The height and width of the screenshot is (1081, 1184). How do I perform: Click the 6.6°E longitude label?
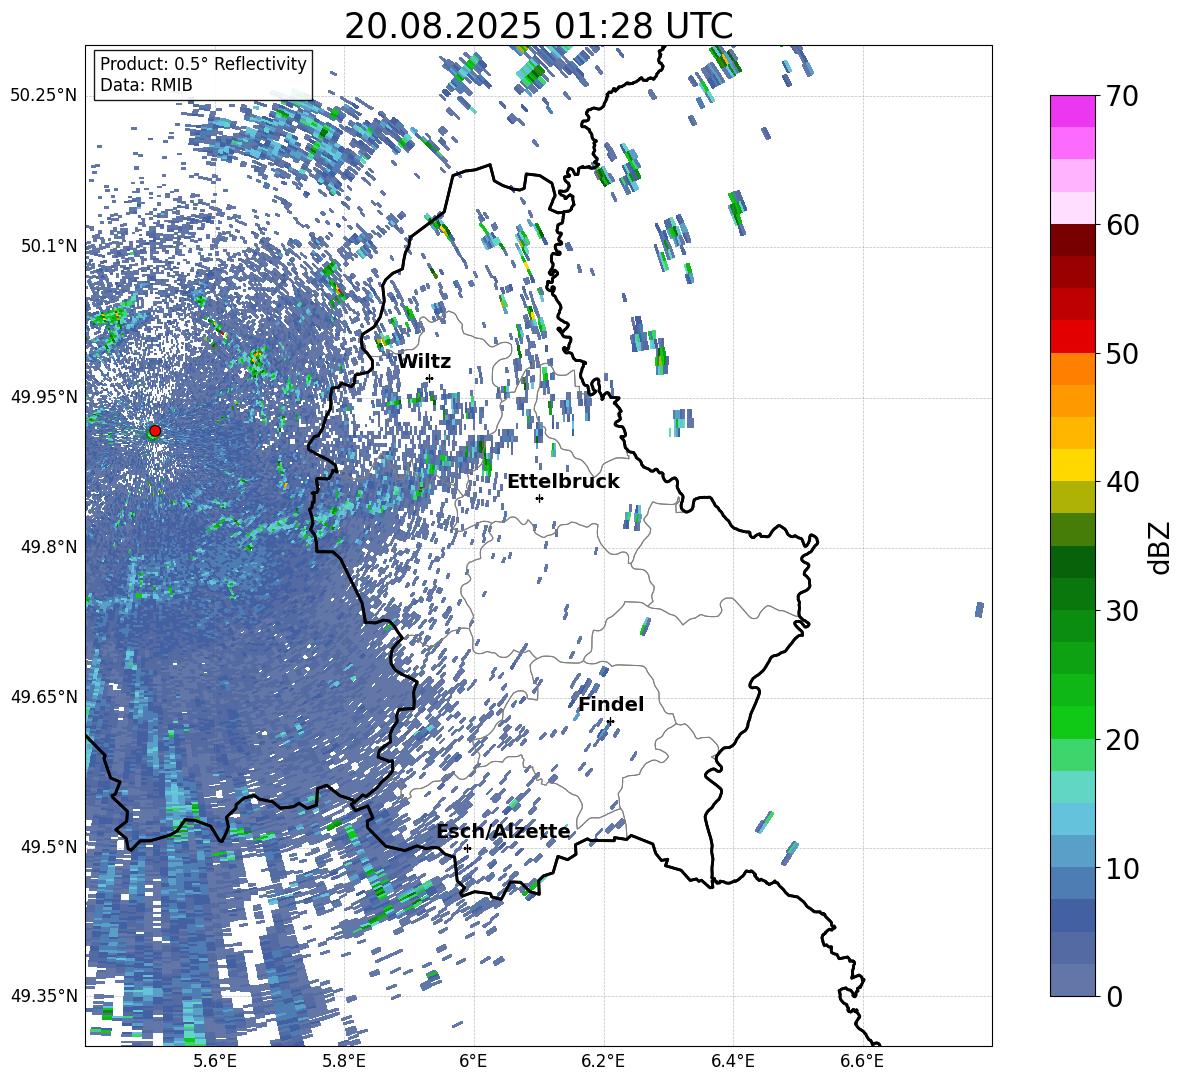862,1062
